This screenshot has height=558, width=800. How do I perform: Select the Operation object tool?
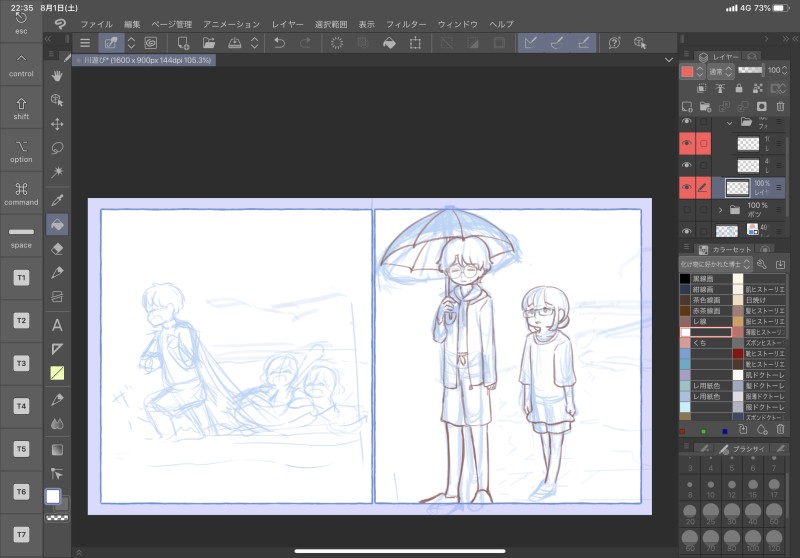[57, 100]
